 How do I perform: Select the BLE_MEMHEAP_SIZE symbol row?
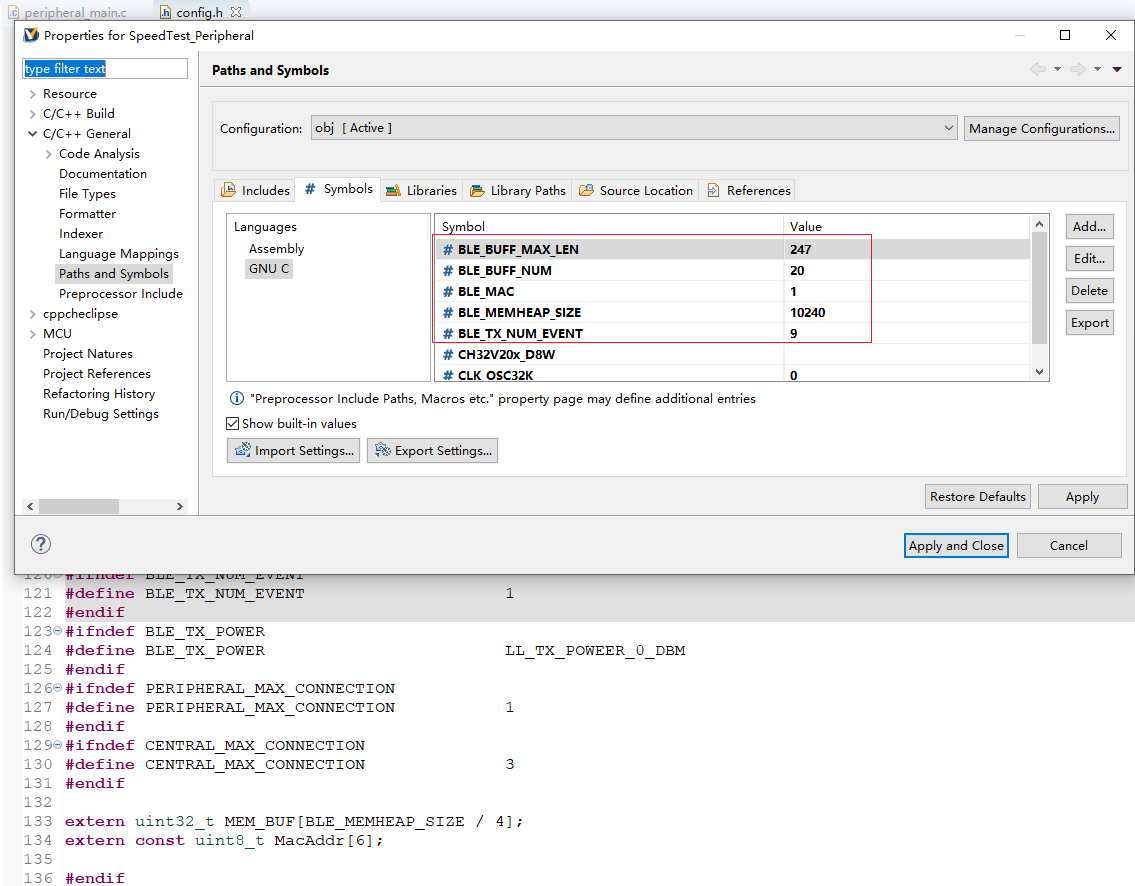519,313
